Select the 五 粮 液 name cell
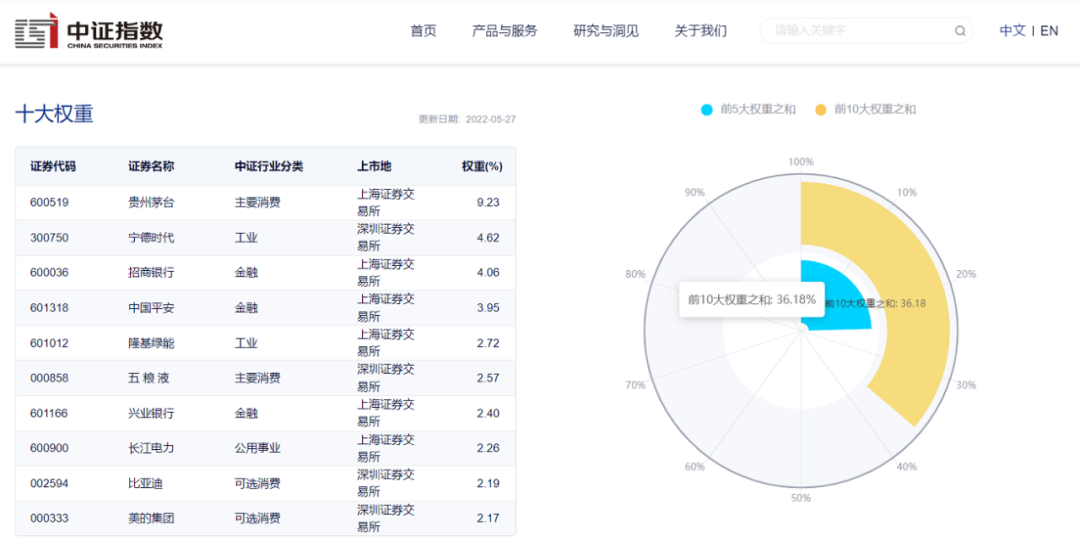The height and width of the screenshot is (553, 1080). (151, 378)
